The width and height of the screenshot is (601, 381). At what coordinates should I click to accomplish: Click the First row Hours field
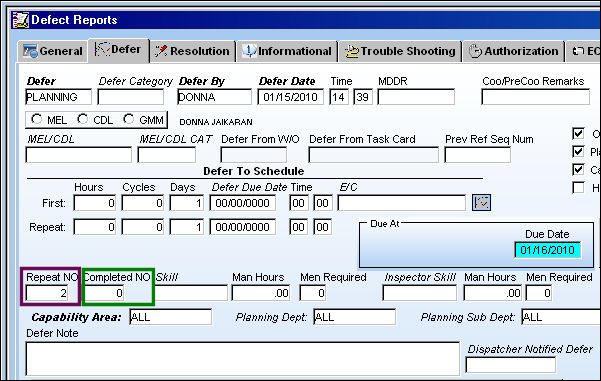click(x=95, y=203)
